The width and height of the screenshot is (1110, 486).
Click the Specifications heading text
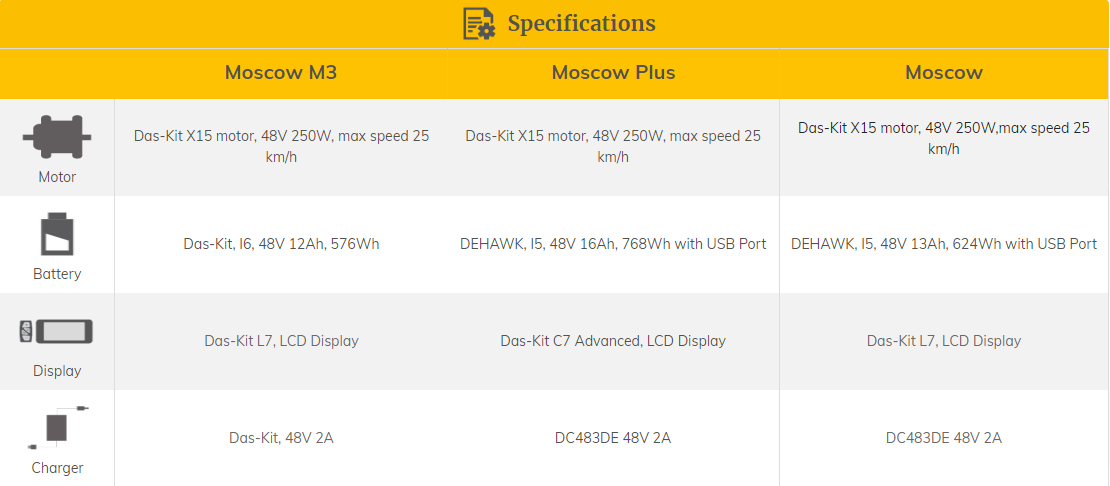[x=581, y=23]
